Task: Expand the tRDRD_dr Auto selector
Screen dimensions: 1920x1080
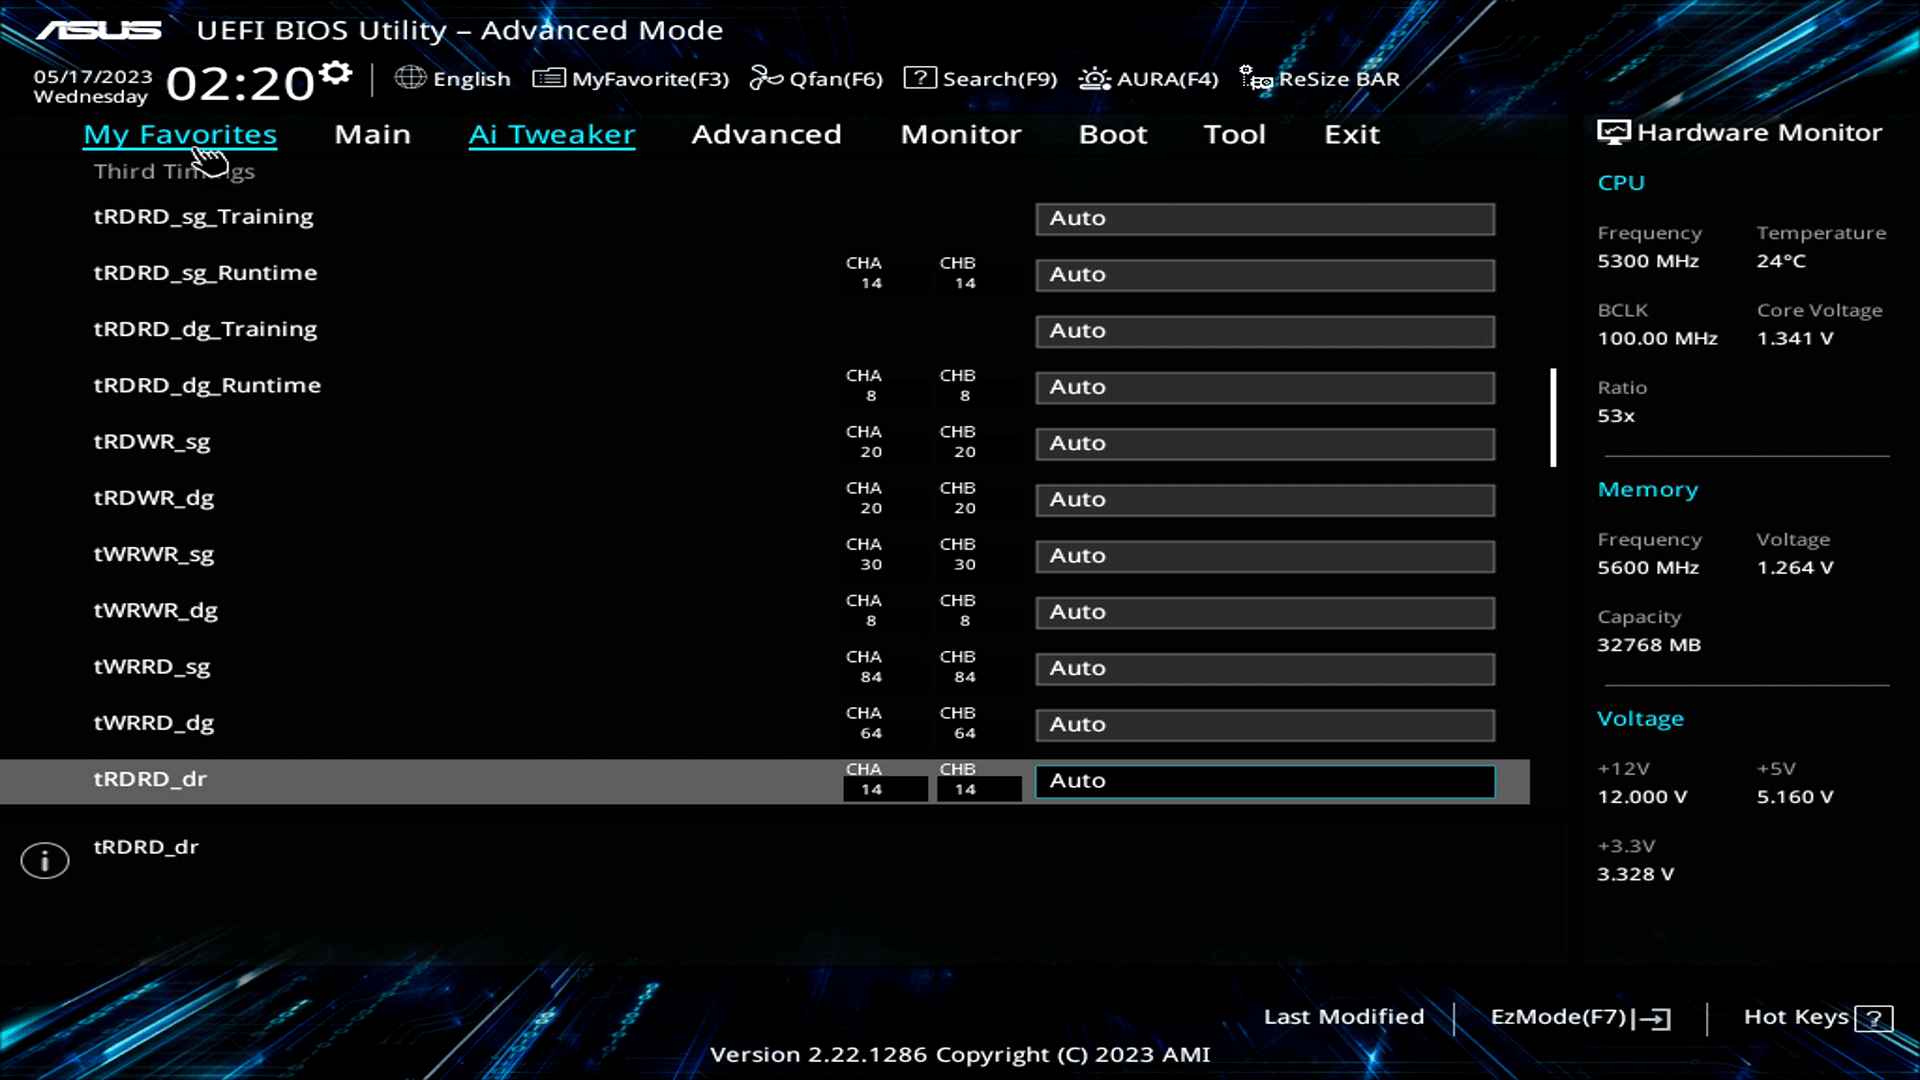Action: click(x=1264, y=781)
